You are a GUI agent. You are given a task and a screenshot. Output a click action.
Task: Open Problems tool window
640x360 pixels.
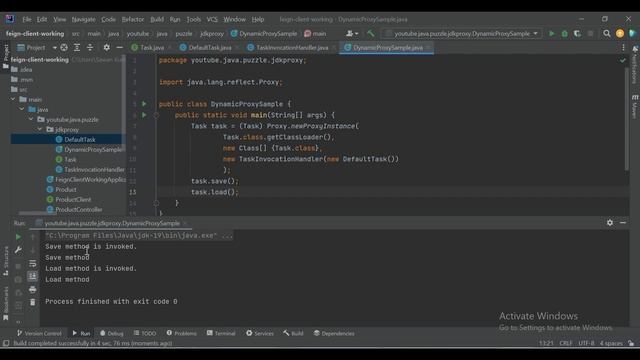coord(181,333)
